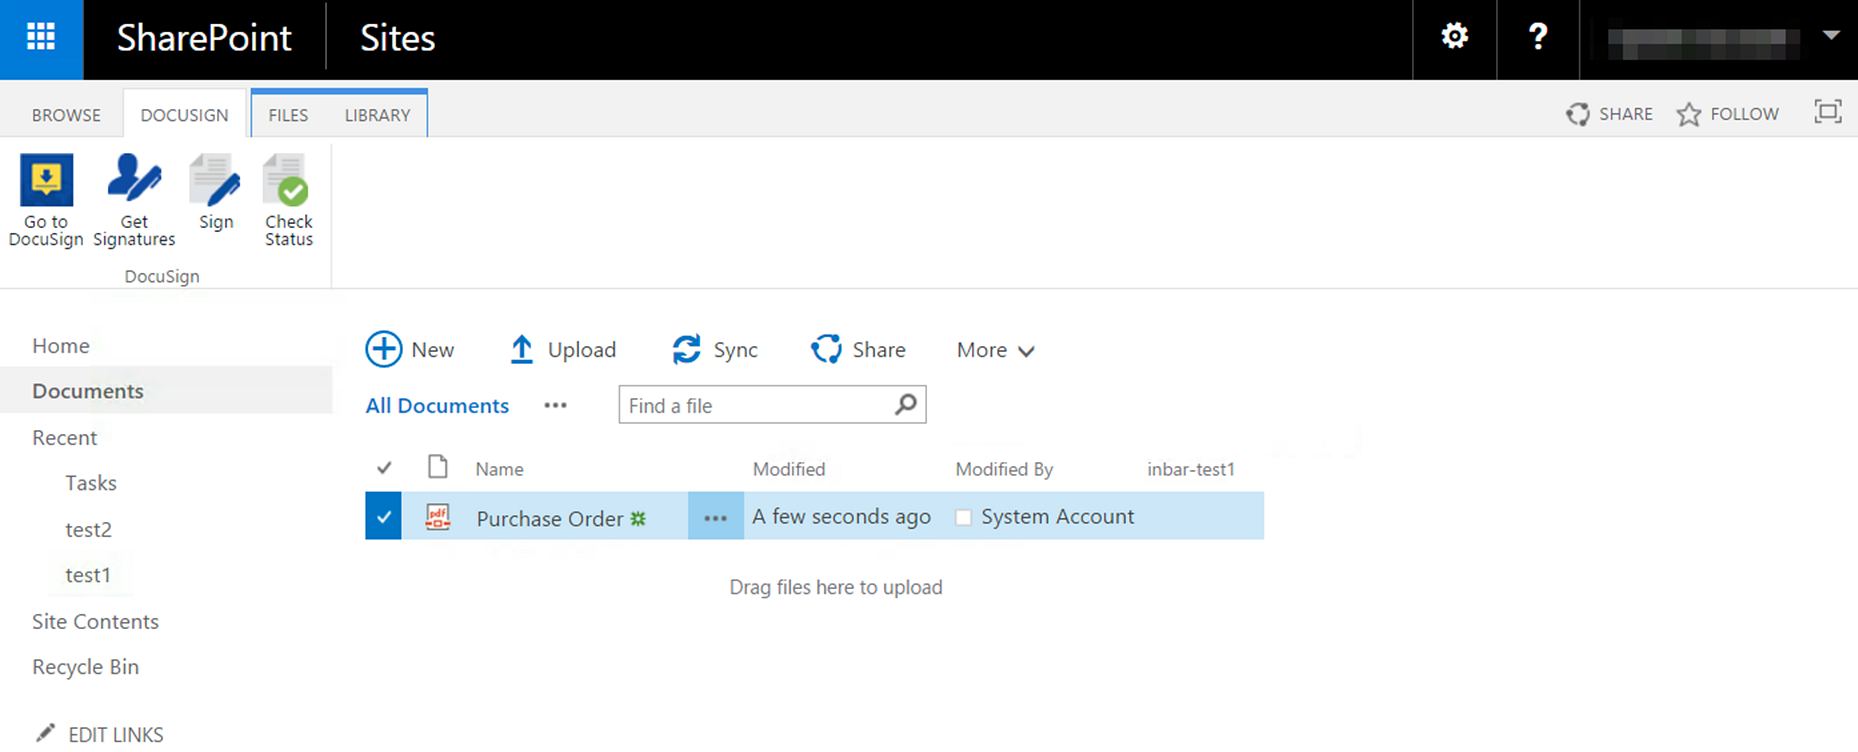Image resolution: width=1858 pixels, height=752 pixels.
Task: Open the Recycle Bin
Action: pyautogui.click(x=85, y=667)
